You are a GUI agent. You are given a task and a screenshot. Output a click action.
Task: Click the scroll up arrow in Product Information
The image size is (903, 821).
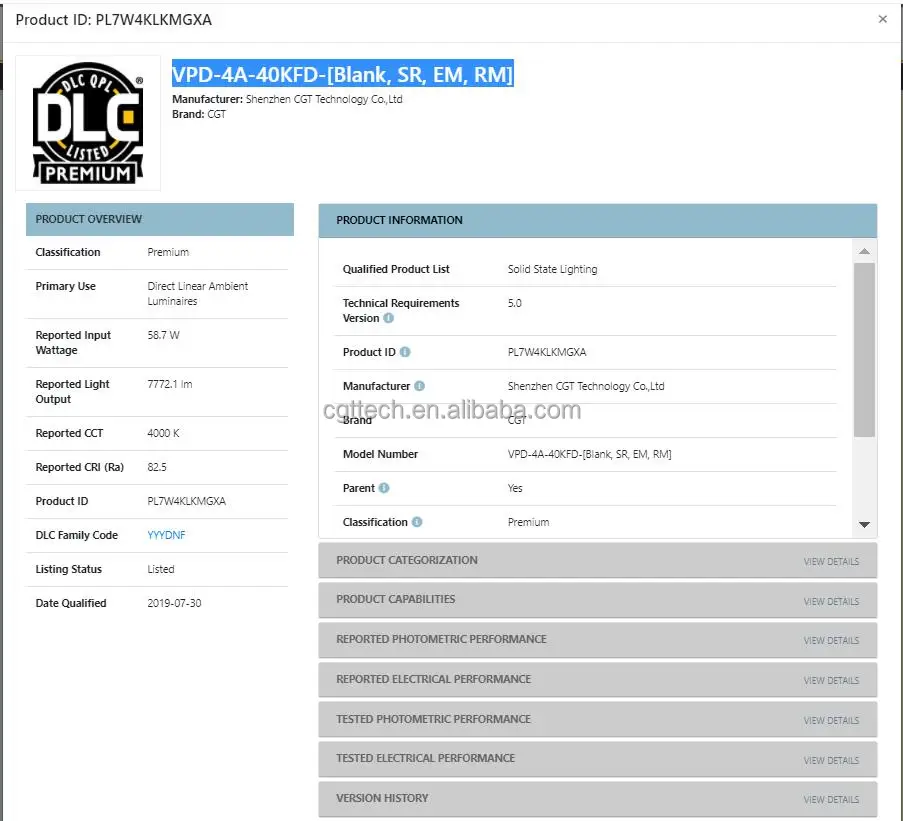point(864,251)
